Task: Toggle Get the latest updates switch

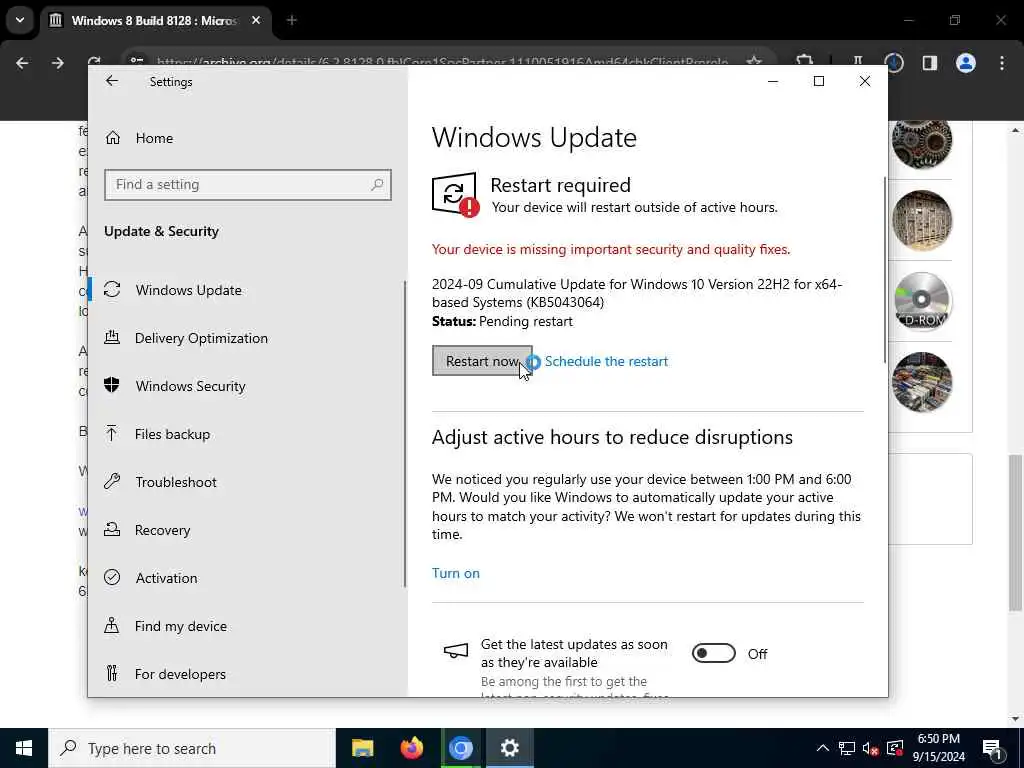Action: pos(714,653)
